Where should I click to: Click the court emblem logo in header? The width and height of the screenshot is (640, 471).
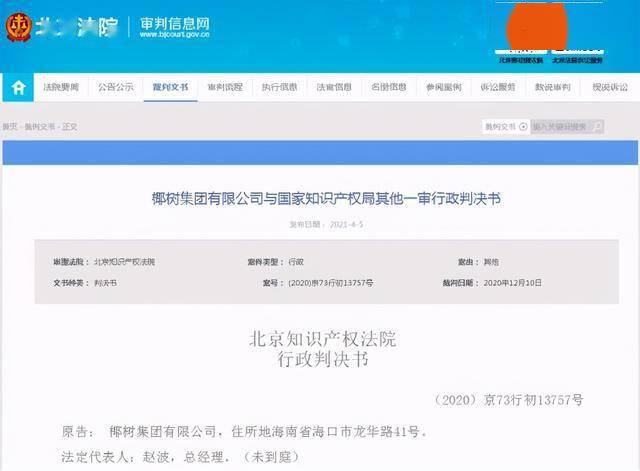point(18,27)
